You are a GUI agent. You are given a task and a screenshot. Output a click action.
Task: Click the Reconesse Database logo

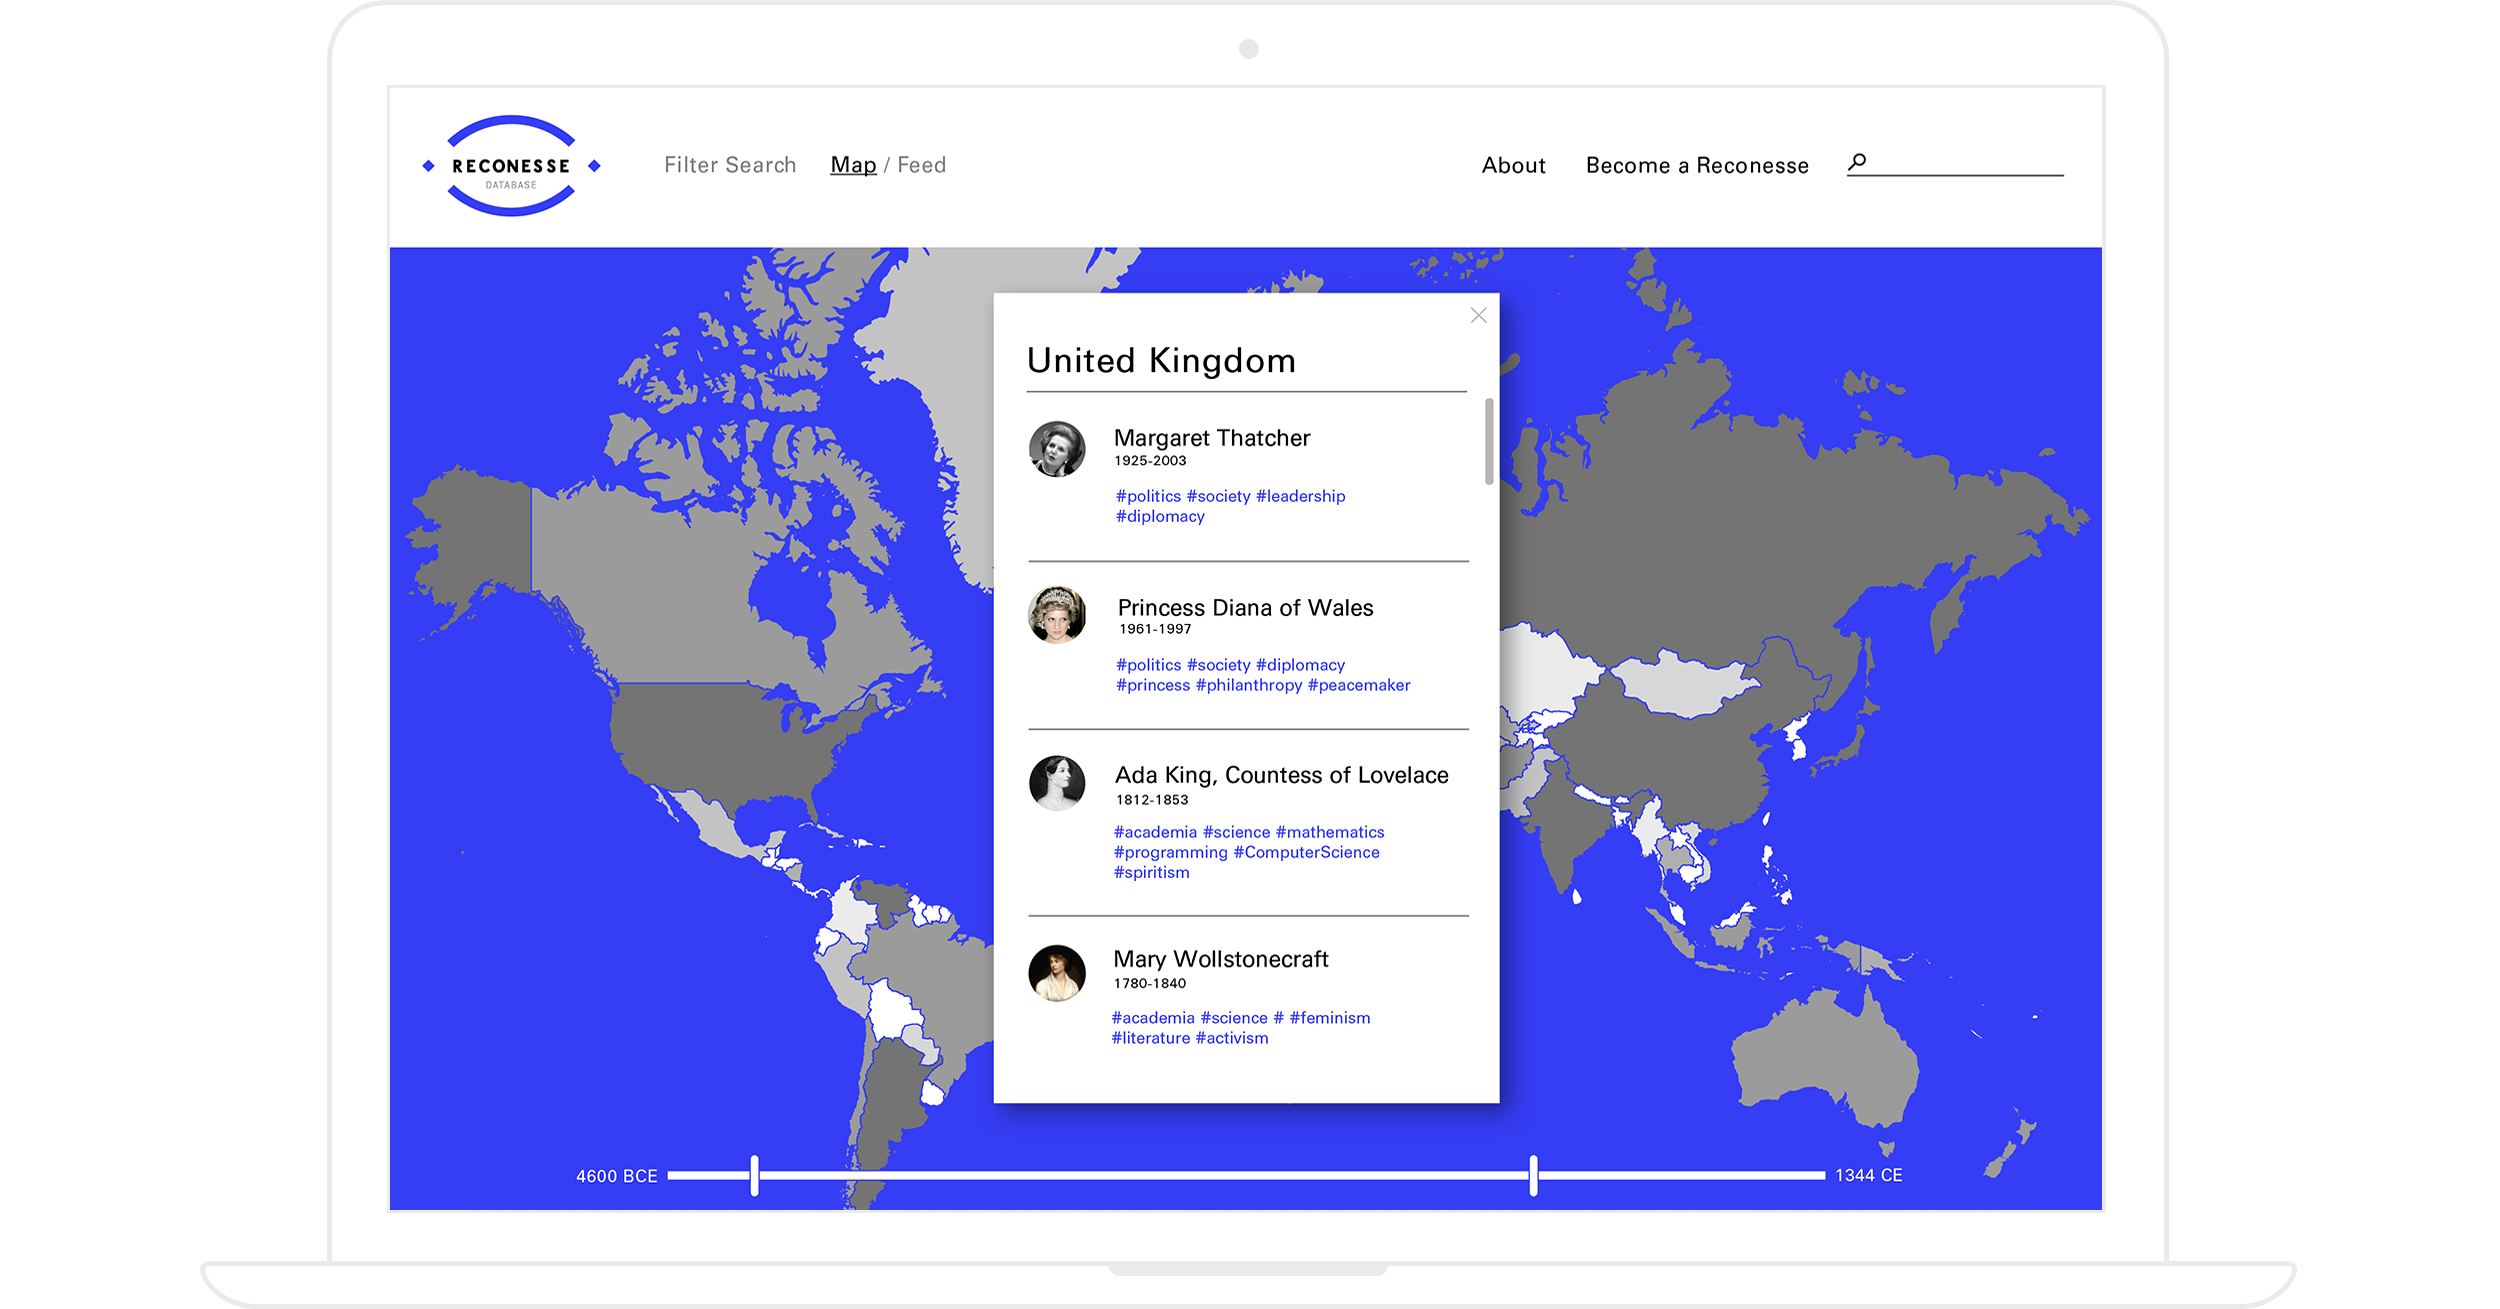click(511, 166)
